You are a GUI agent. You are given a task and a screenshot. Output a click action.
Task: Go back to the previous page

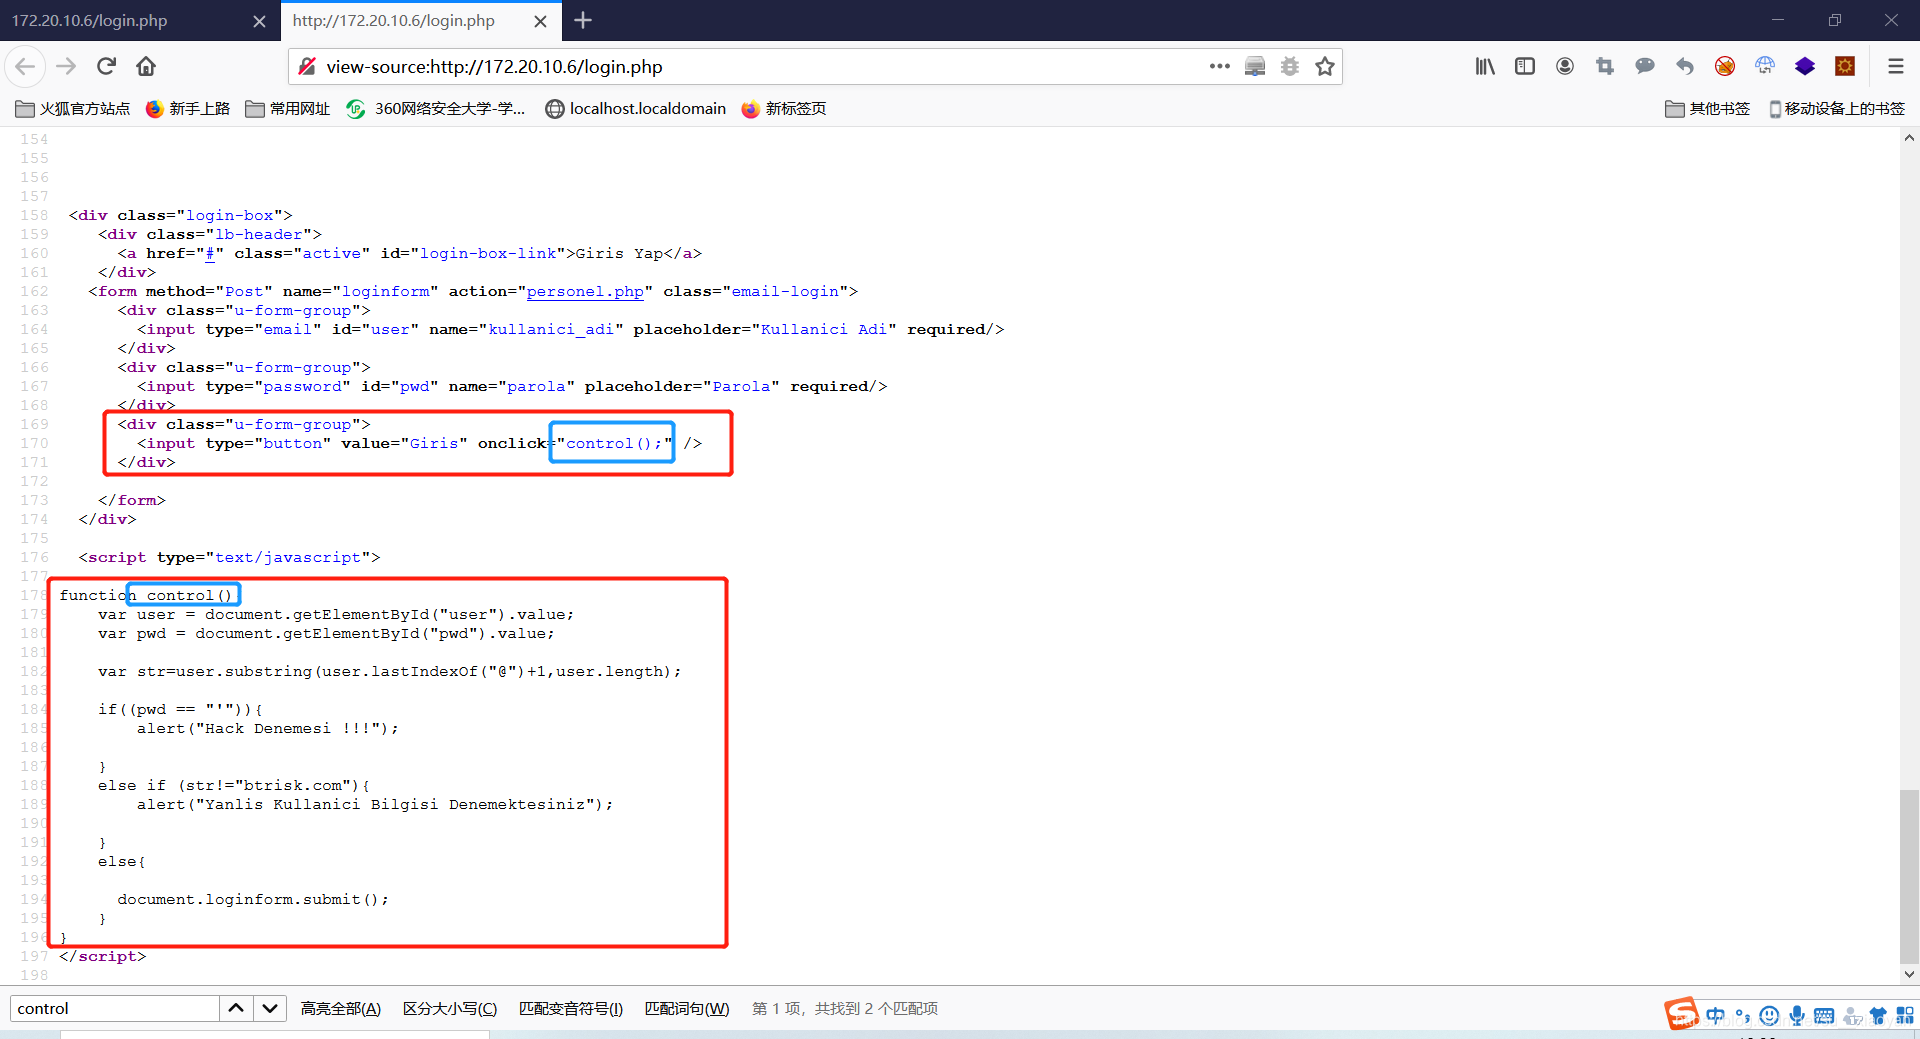[x=25, y=66]
